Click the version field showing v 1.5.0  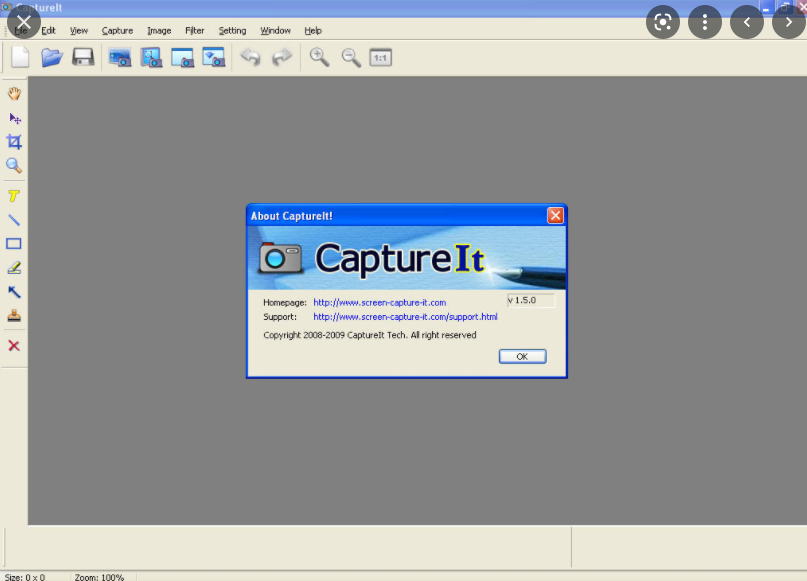click(531, 300)
